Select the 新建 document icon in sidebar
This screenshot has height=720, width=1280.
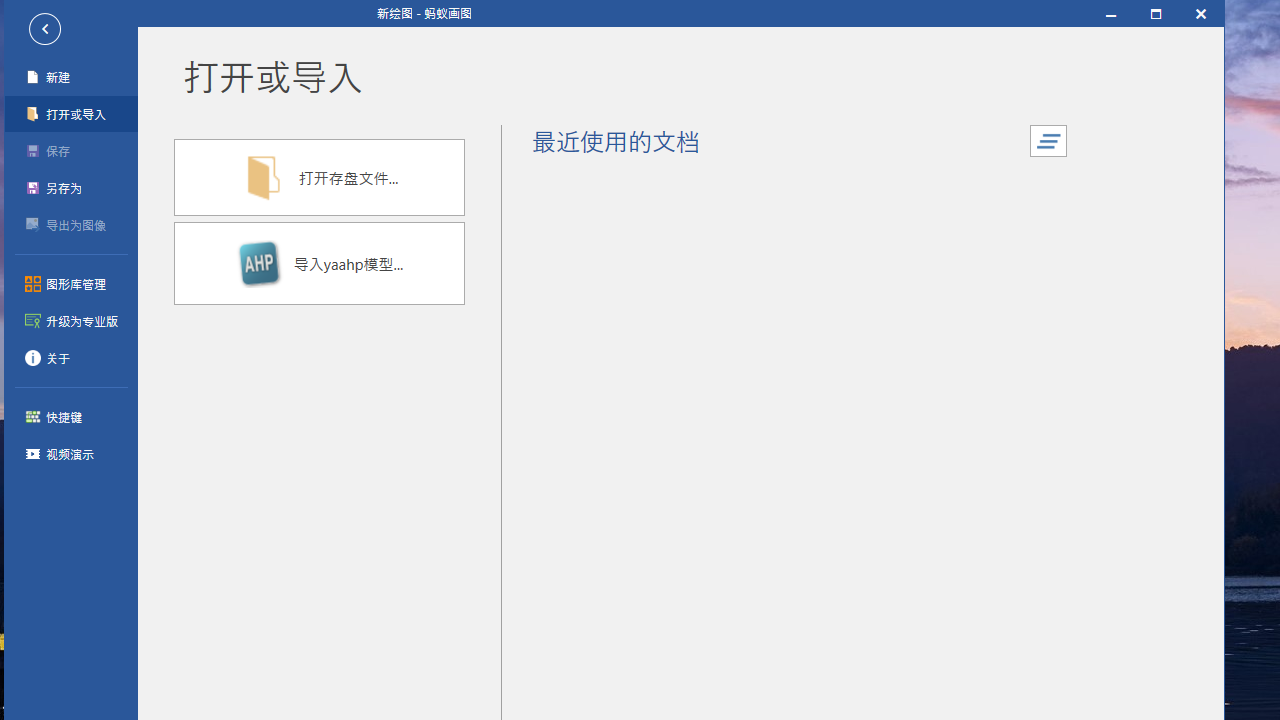[33, 77]
